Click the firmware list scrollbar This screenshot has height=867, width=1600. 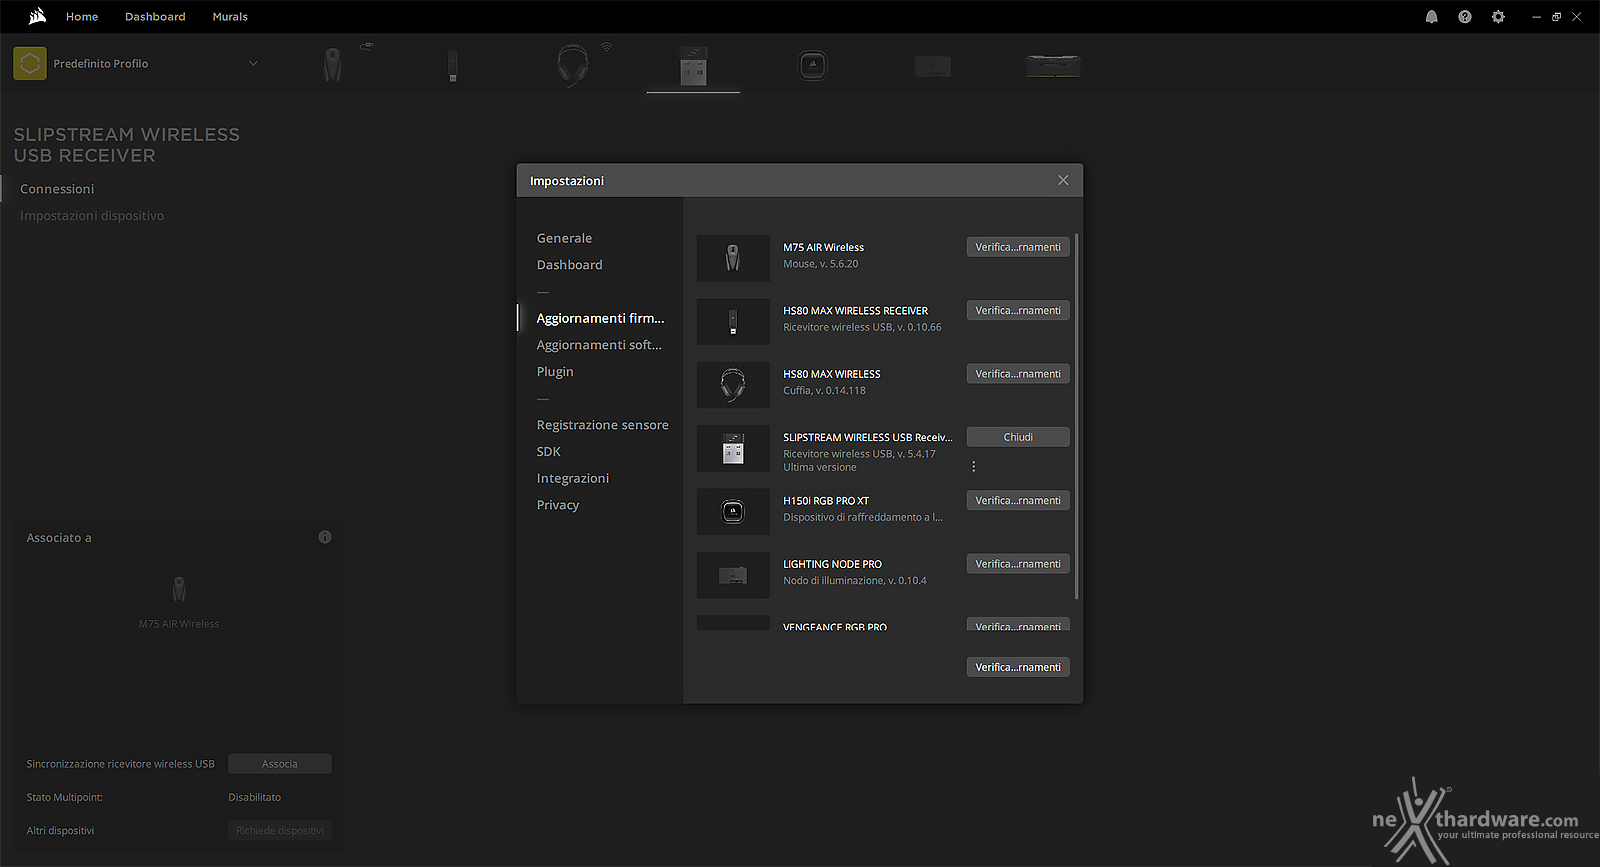coord(1076,417)
